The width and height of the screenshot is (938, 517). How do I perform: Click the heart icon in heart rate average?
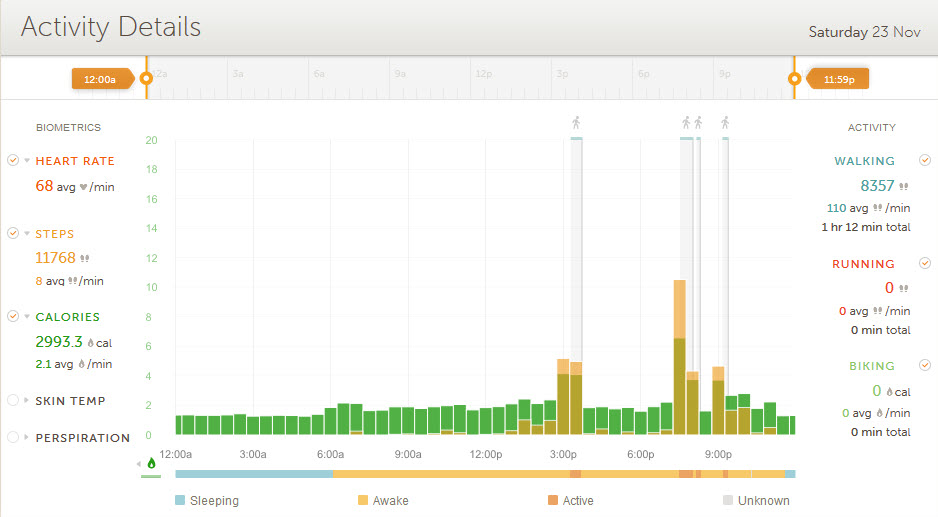click(83, 186)
